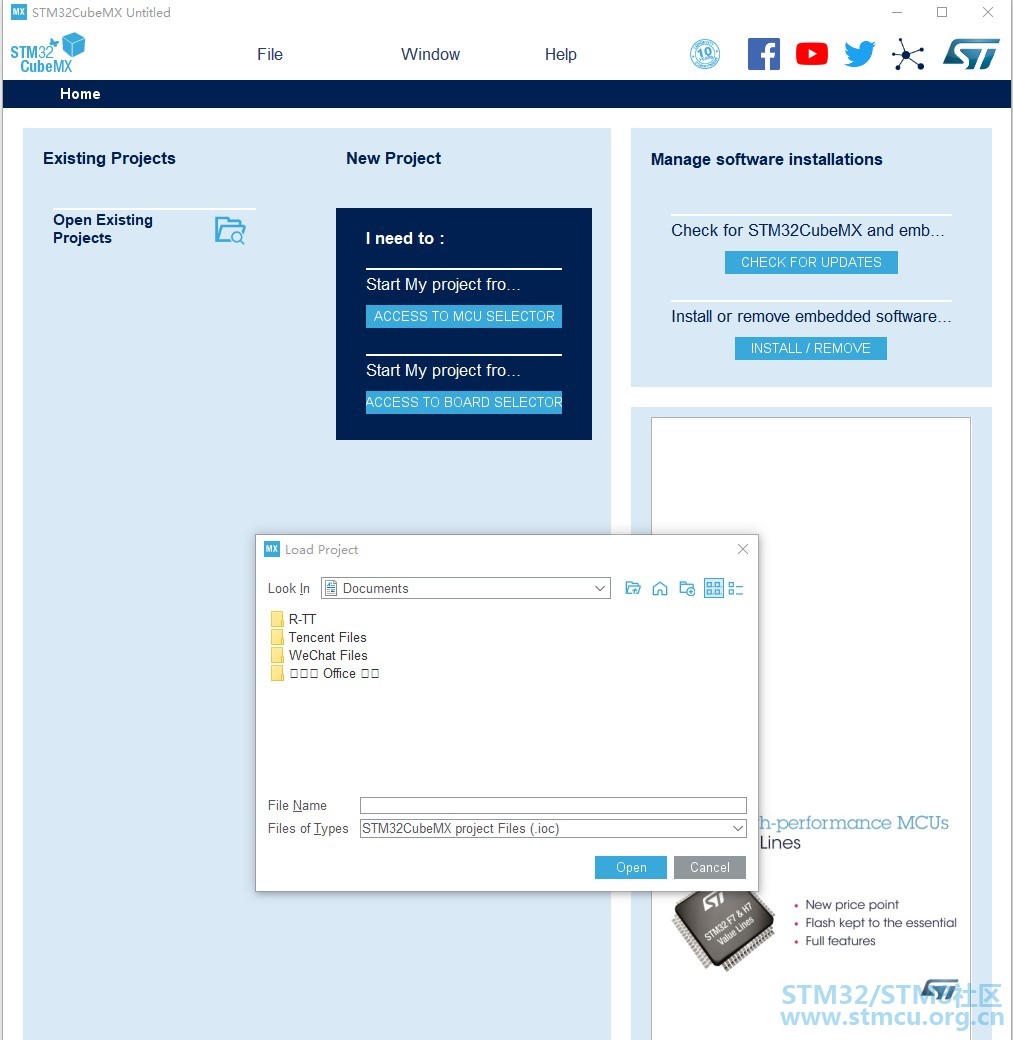Click the Open Existing Projects label
Image resolution: width=1013 pixels, height=1040 pixels.
tap(103, 229)
